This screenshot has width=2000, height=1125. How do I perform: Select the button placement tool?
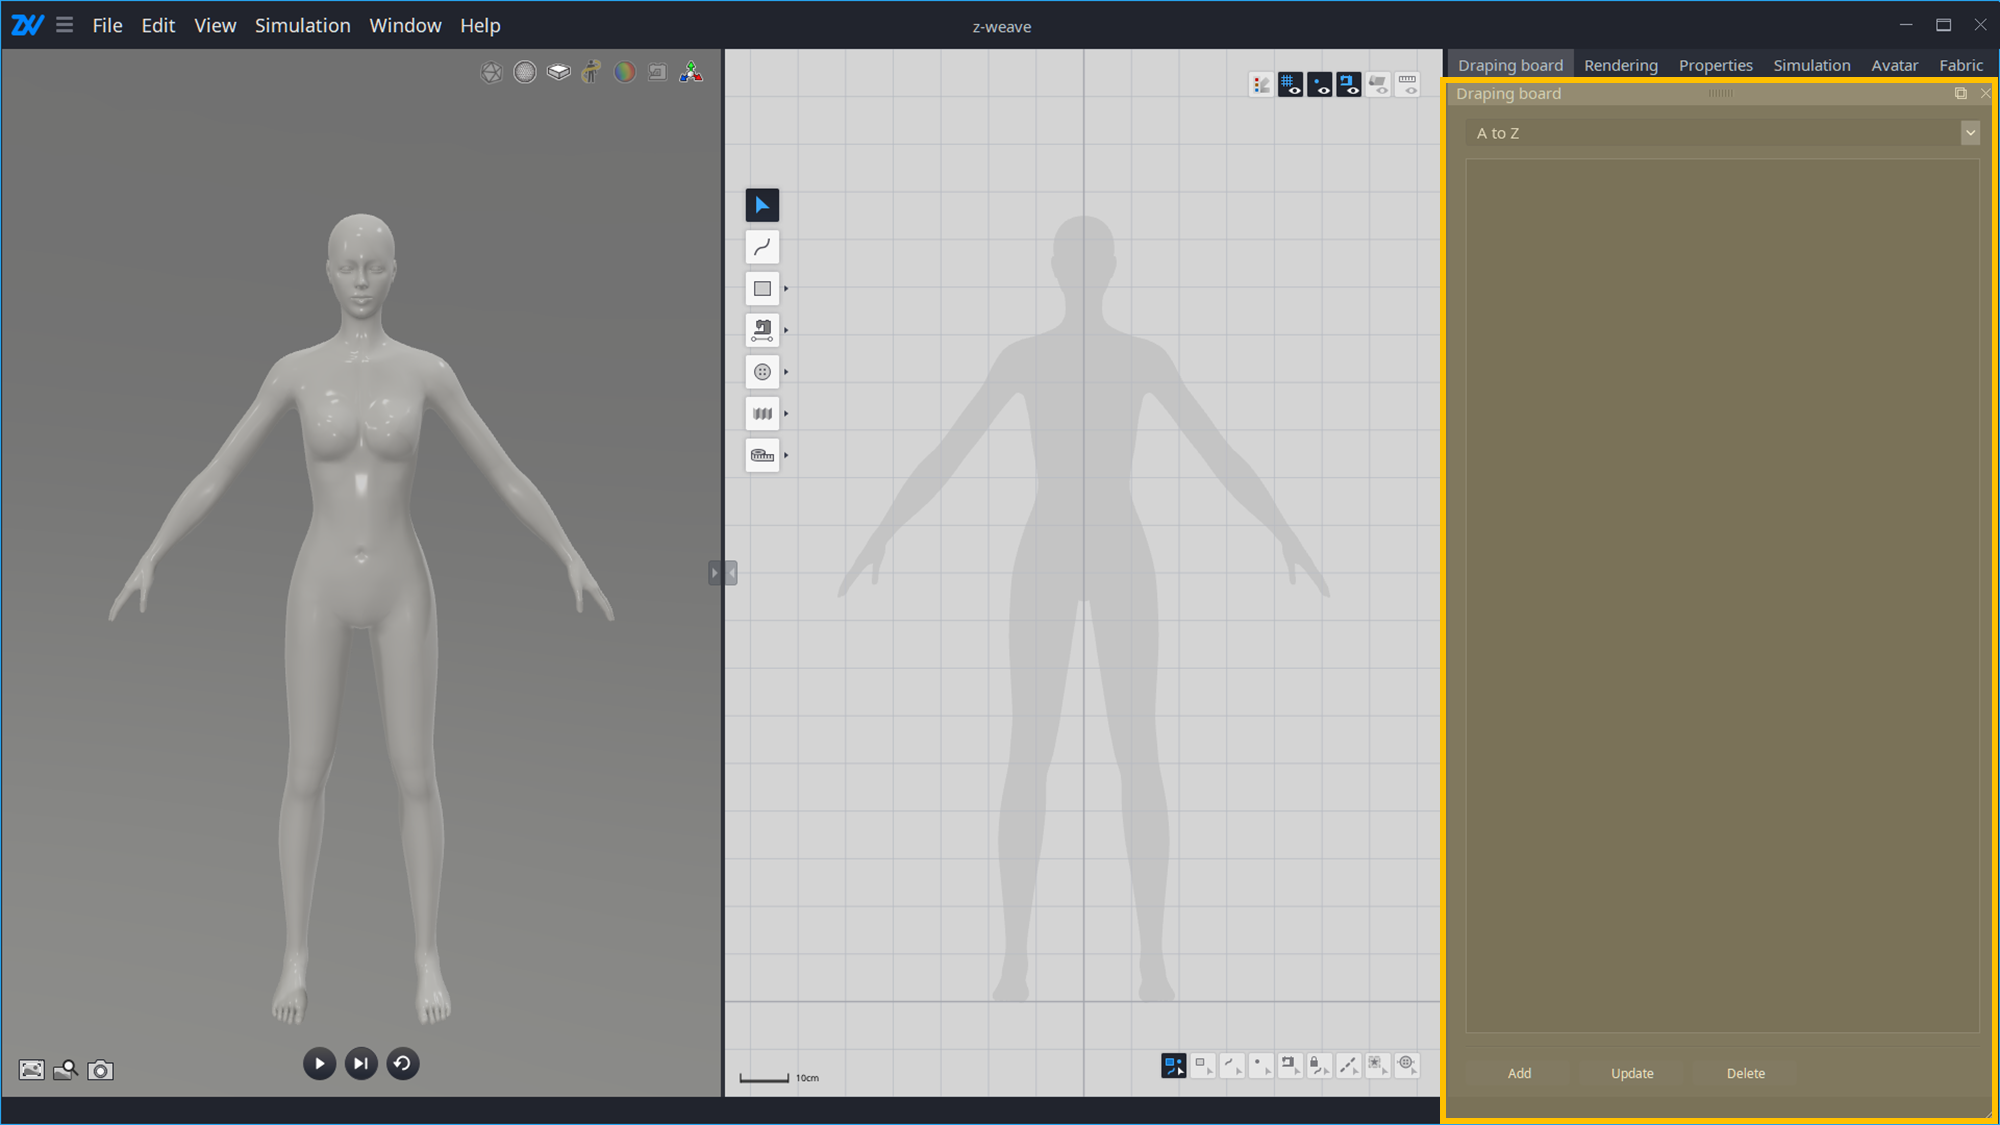[x=762, y=372]
